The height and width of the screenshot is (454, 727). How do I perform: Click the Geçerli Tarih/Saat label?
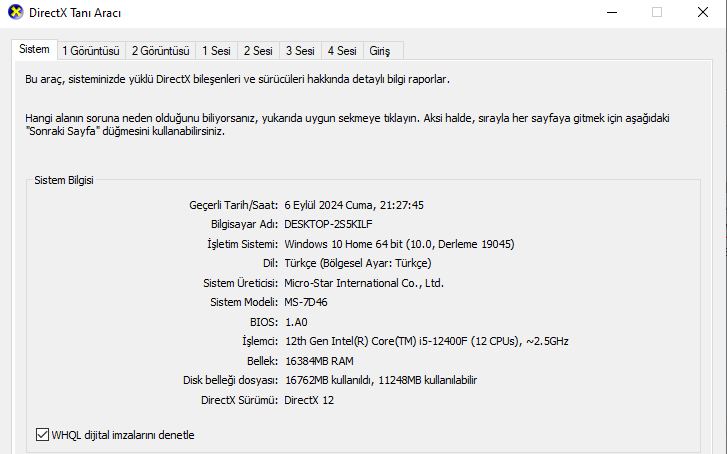pos(233,205)
